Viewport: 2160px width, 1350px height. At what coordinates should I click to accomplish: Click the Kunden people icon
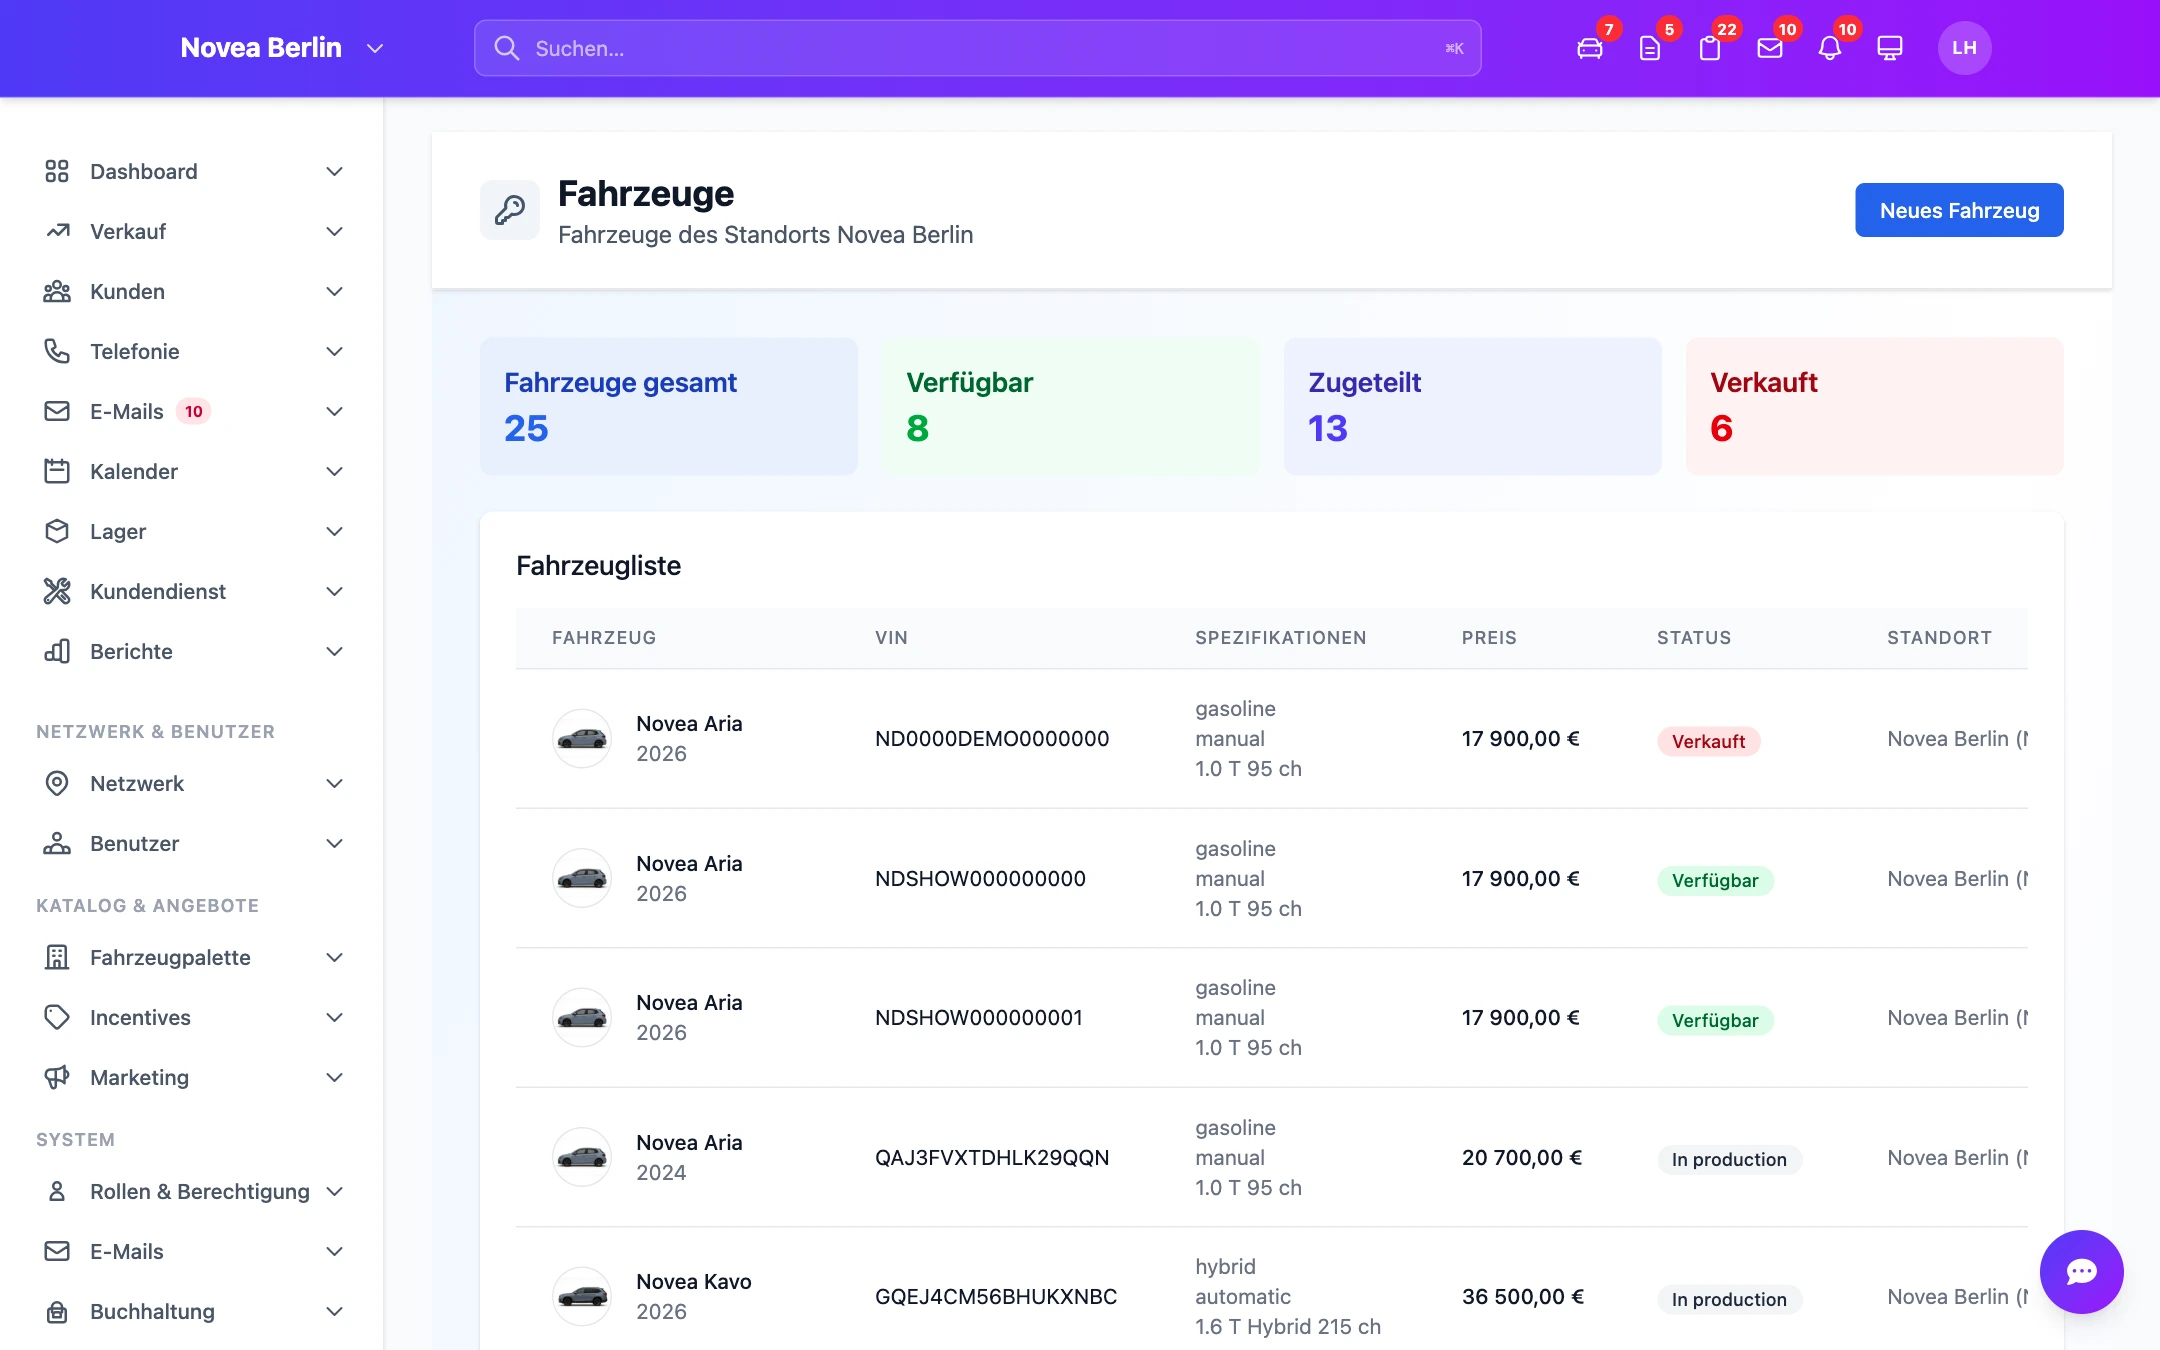click(x=57, y=291)
